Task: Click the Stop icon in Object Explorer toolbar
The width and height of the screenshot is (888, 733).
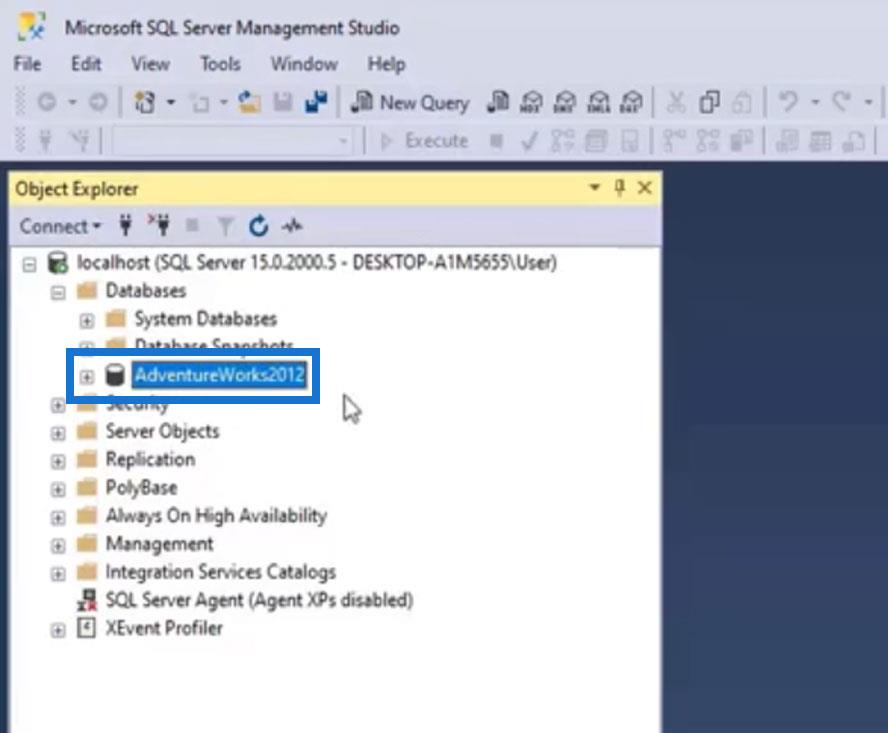Action: (x=193, y=226)
